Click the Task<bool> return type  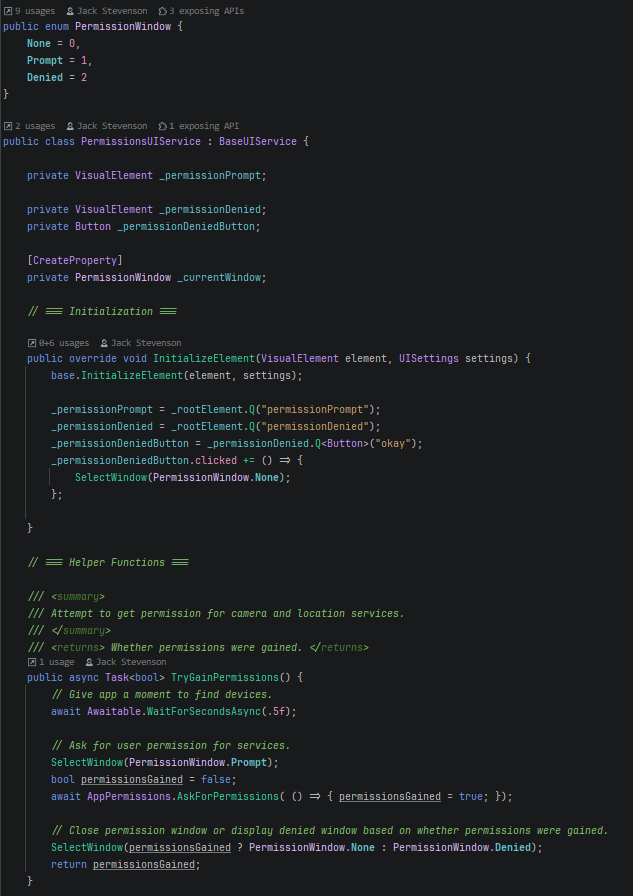click(x=135, y=678)
